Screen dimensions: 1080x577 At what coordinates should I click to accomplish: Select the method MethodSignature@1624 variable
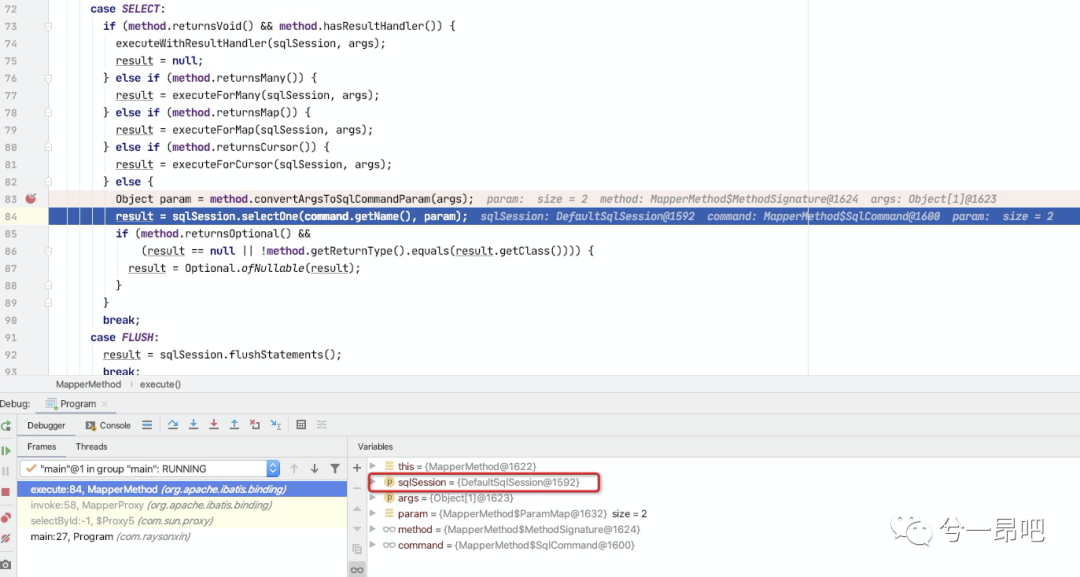(x=519, y=529)
